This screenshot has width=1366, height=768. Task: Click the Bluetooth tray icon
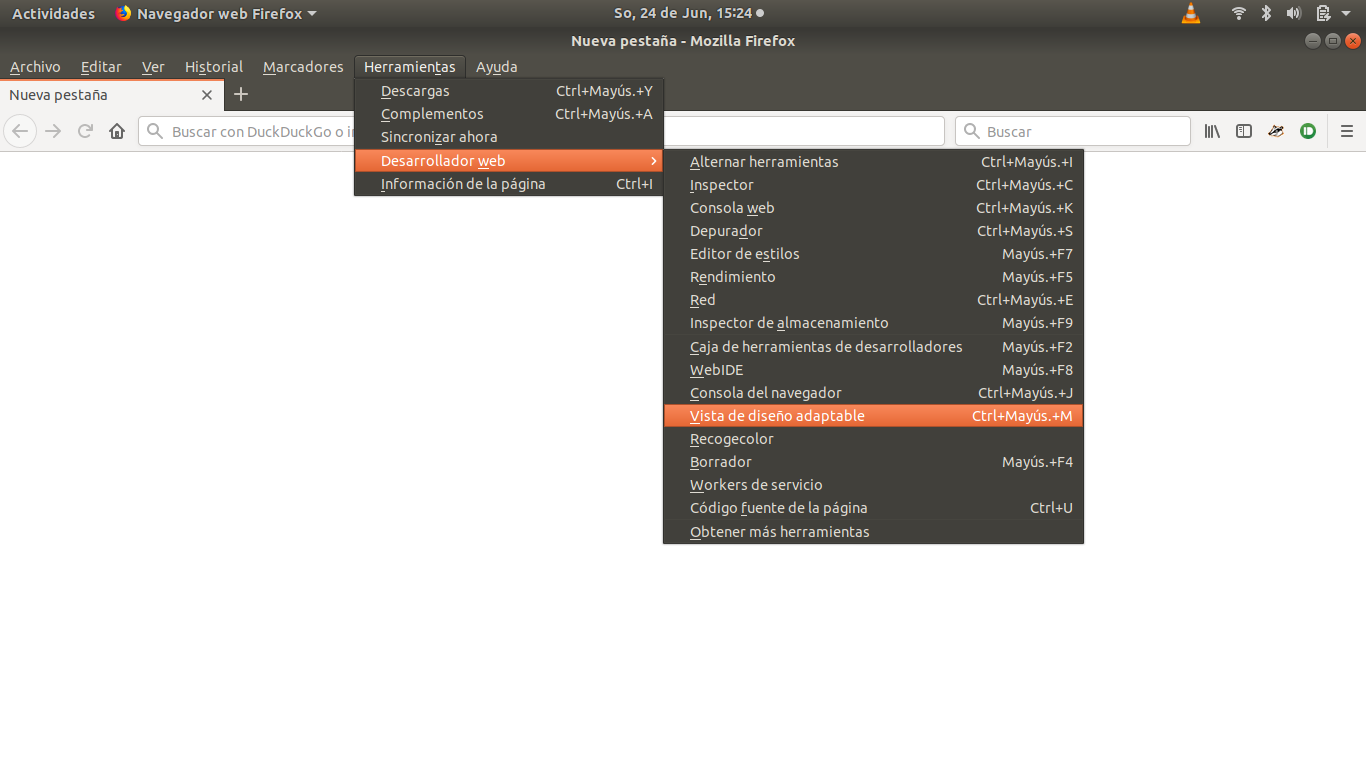click(x=1266, y=13)
